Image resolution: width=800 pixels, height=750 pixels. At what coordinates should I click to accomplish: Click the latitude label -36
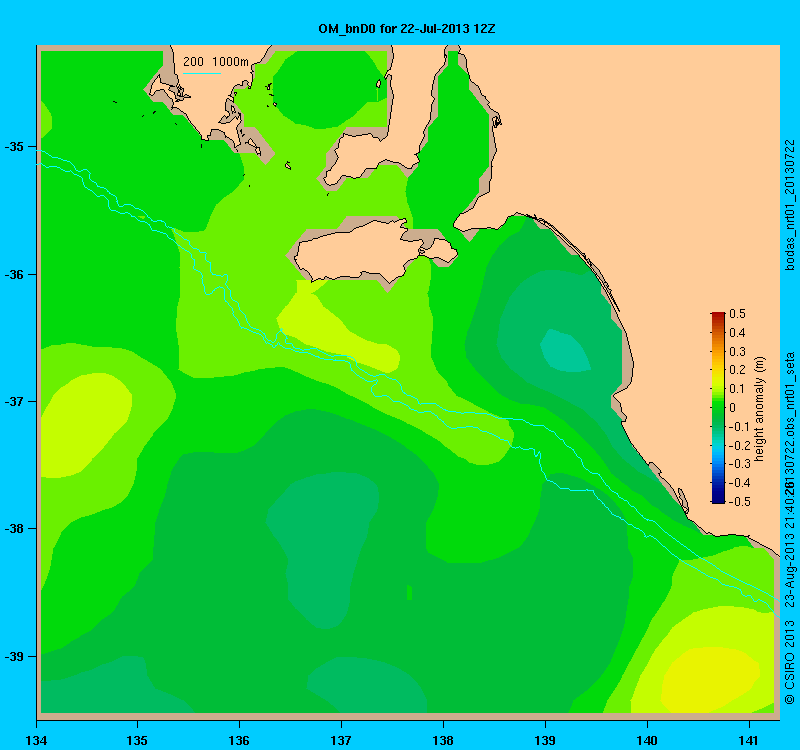pos(14,274)
